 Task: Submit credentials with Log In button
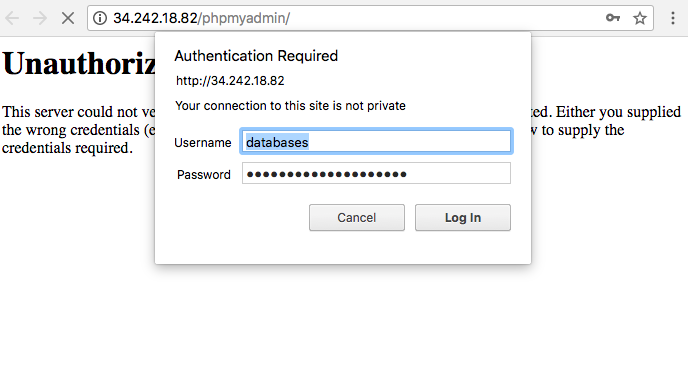tap(463, 218)
